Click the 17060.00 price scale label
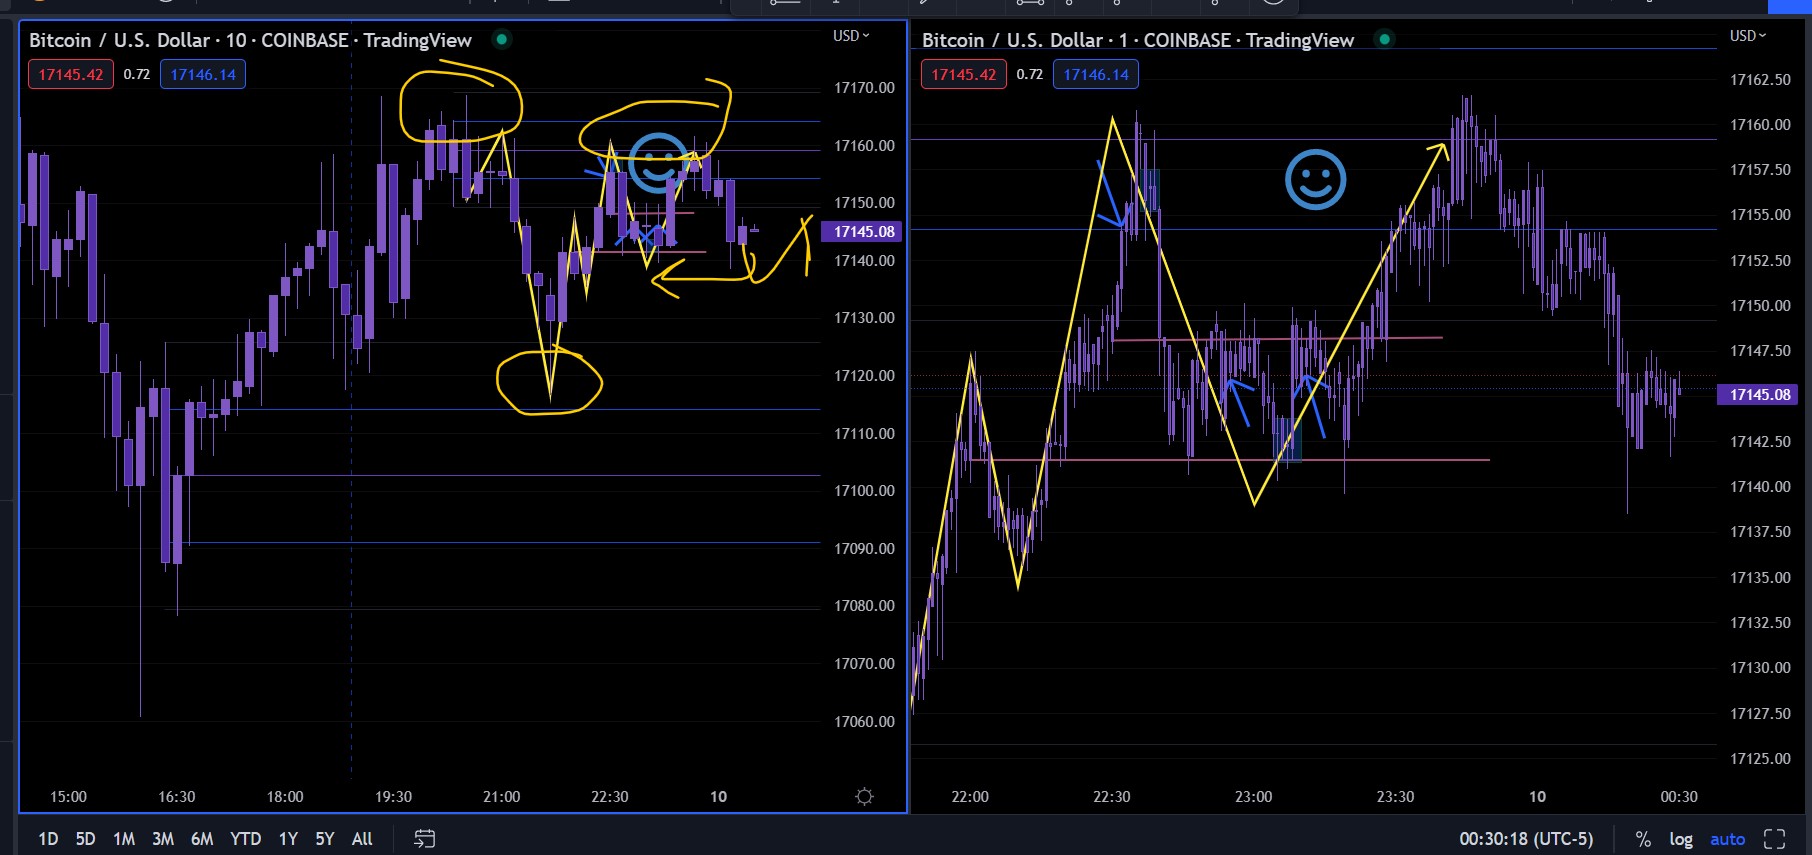The image size is (1812, 855). (865, 722)
